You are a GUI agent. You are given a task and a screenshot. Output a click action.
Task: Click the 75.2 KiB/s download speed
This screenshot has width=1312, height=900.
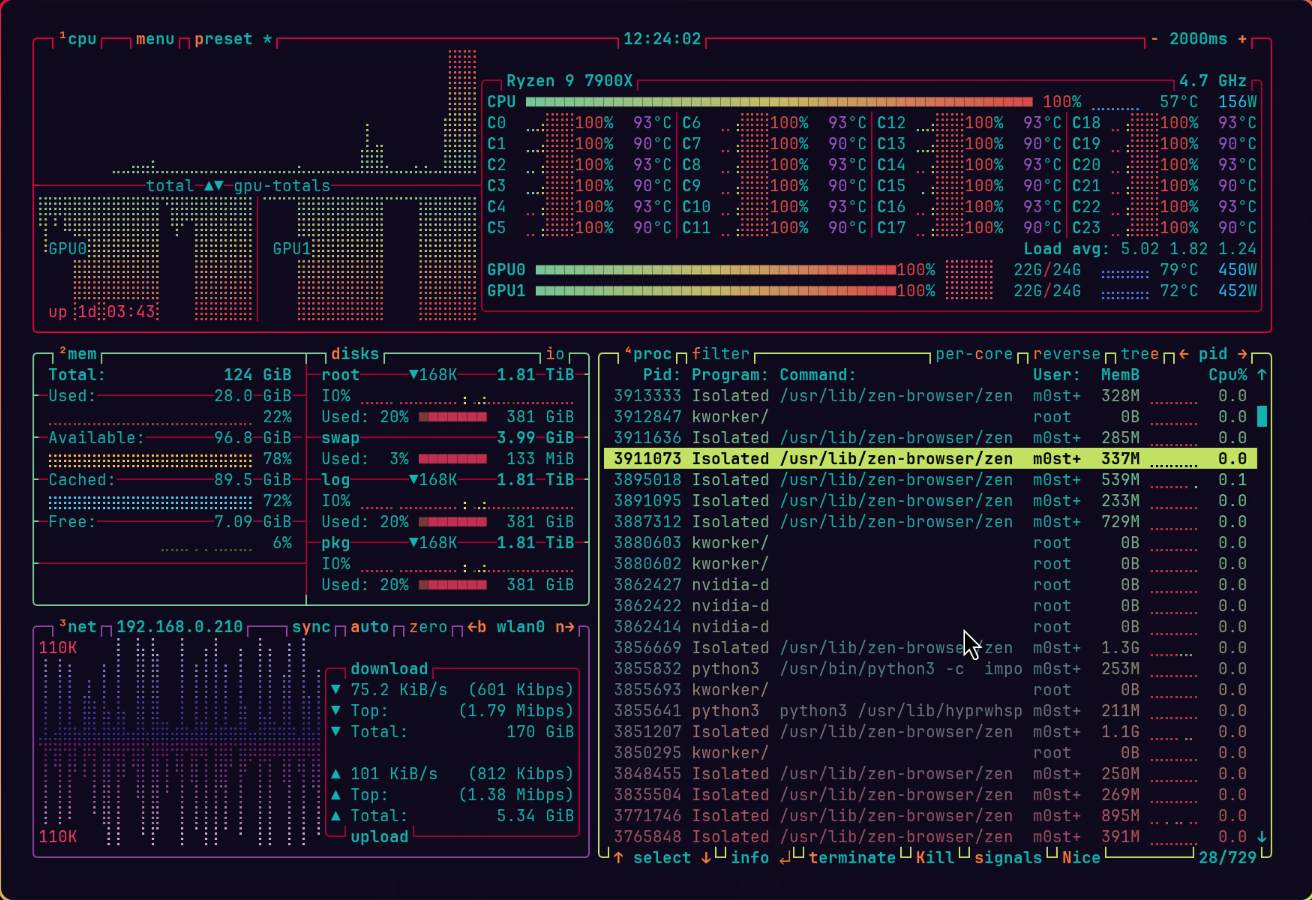pyautogui.click(x=399, y=690)
